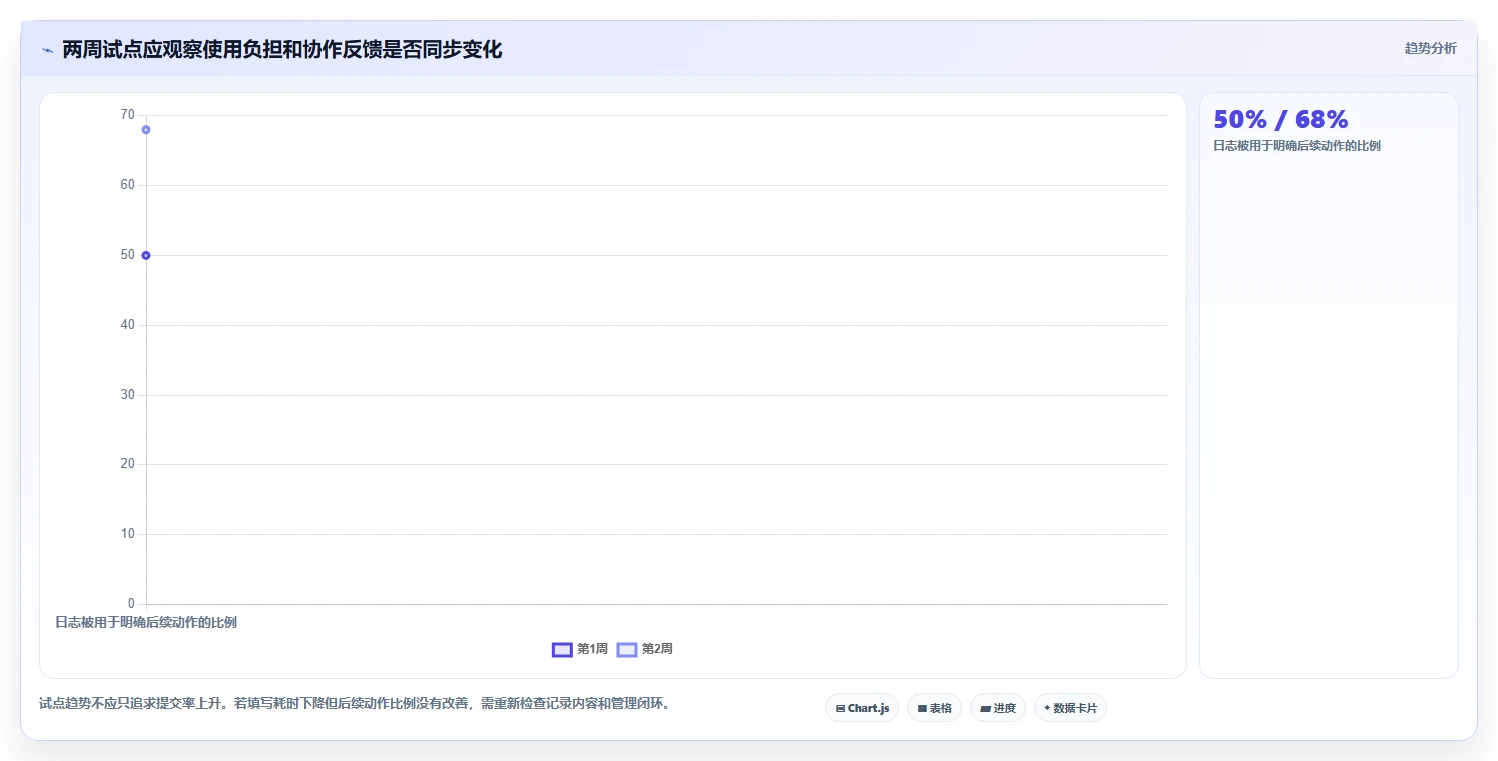Click the 第1周 legend color box
The width and height of the screenshot is (1498, 761).
[562, 649]
